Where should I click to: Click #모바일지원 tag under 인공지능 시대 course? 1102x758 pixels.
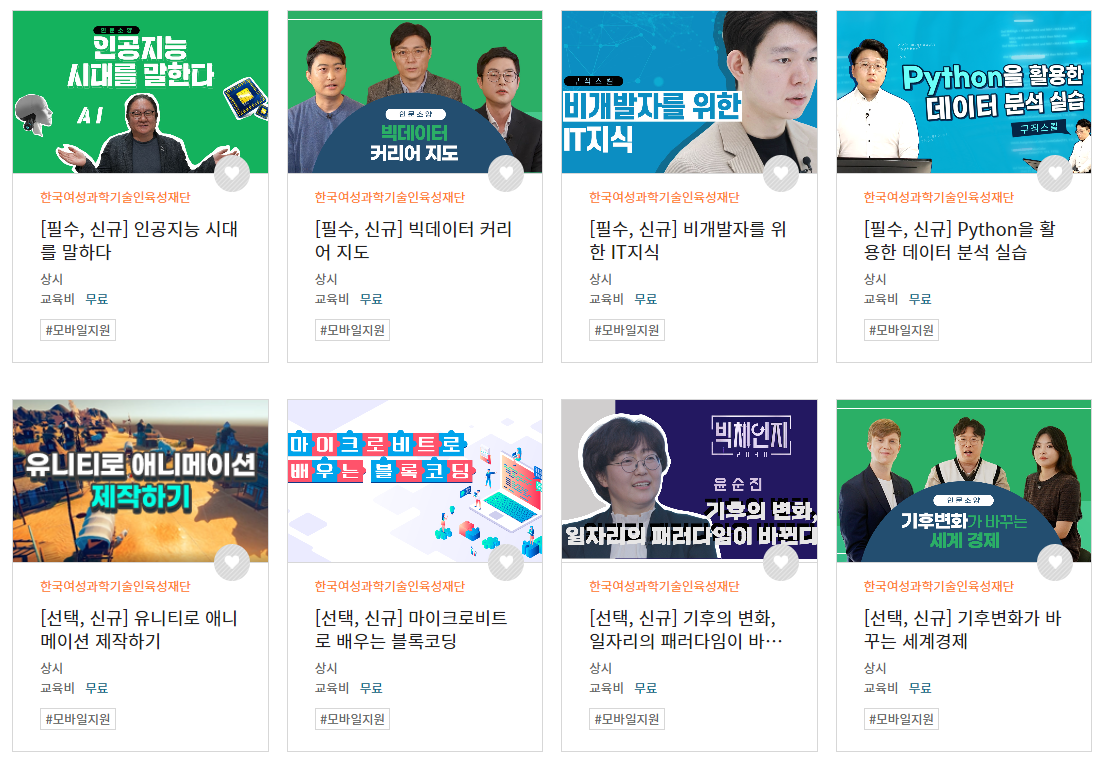click(78, 330)
